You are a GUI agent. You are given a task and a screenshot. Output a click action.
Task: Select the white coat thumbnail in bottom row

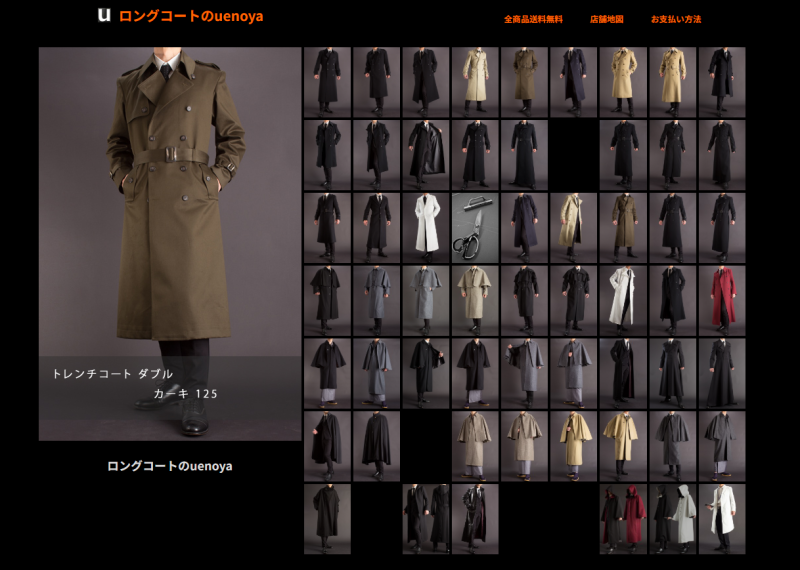pos(722,518)
